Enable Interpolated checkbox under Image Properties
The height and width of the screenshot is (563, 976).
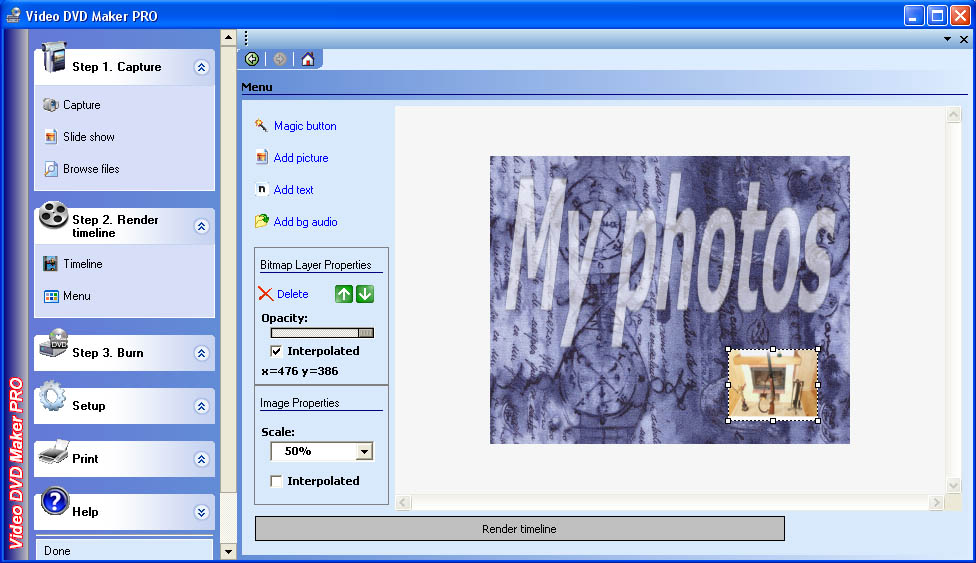point(277,482)
